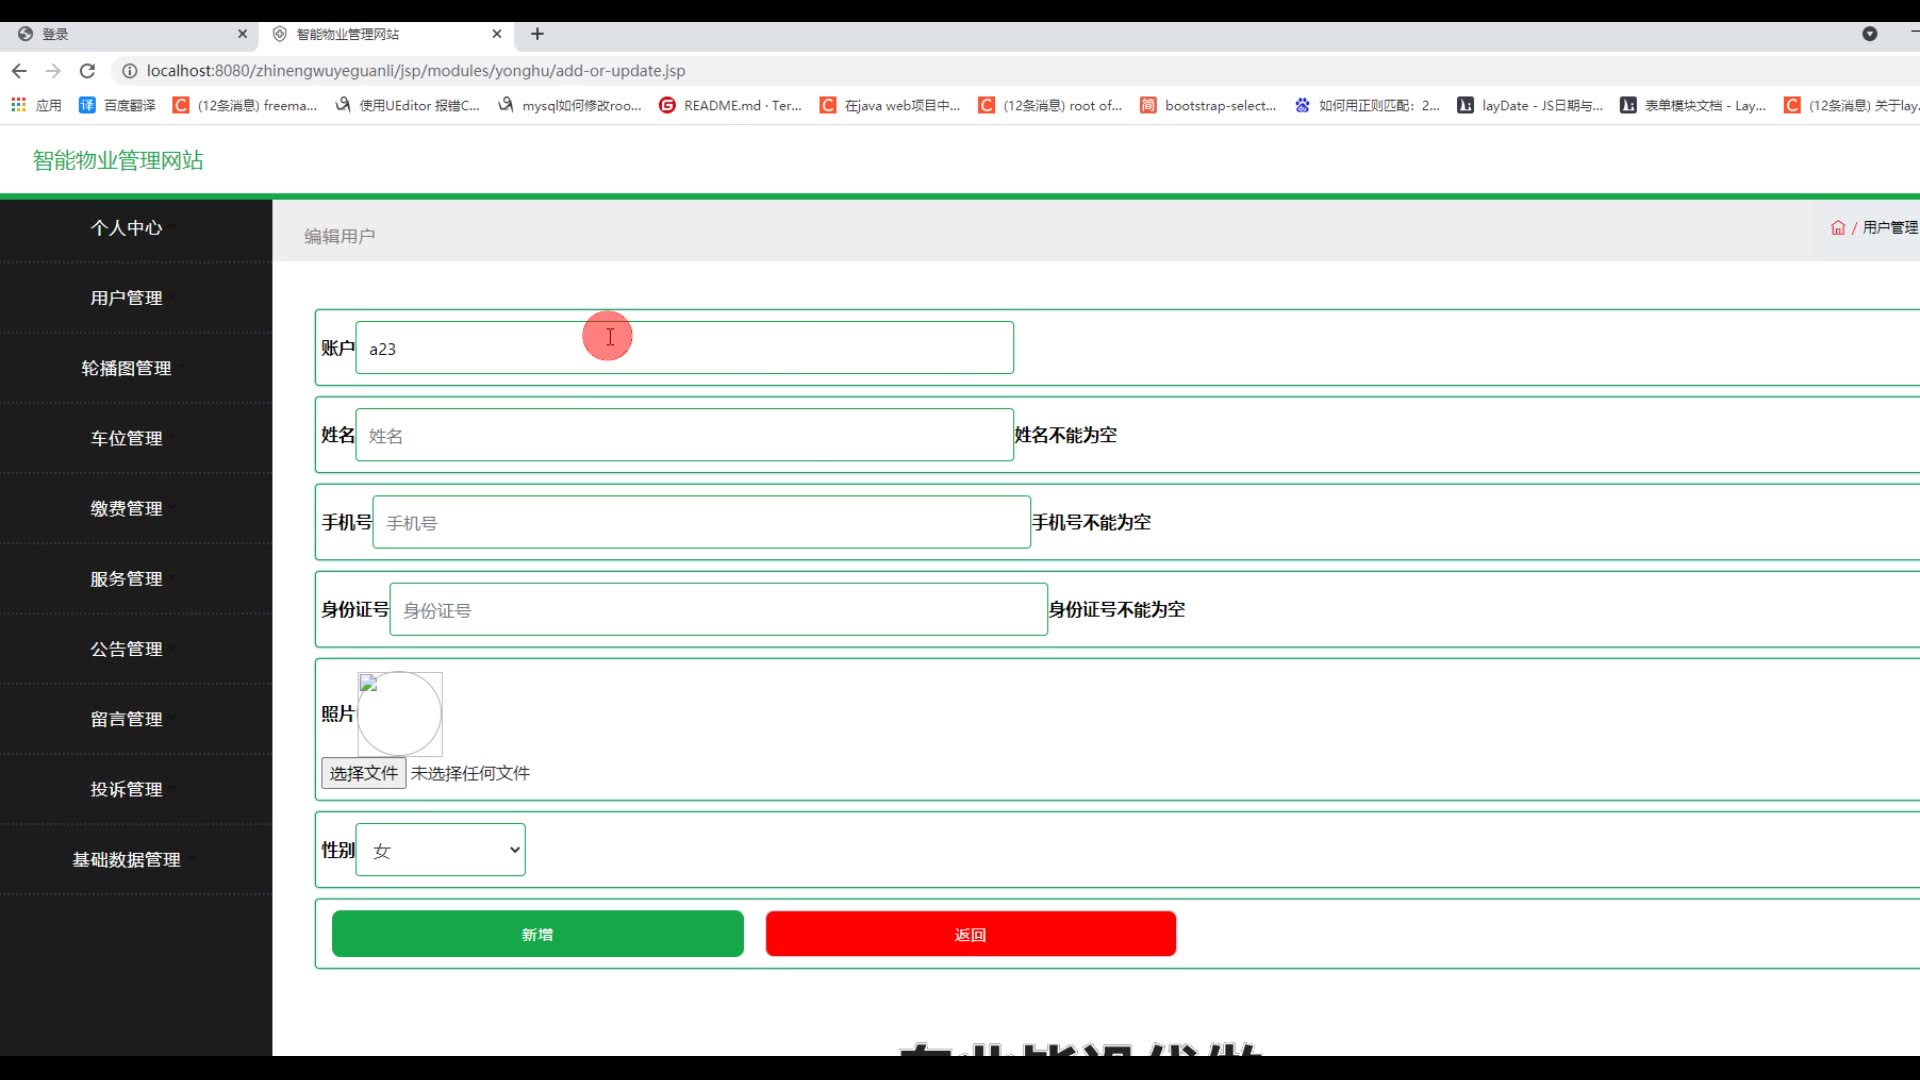Click the home icon in breadcrumb
Image resolution: width=1920 pixels, height=1080 pixels.
pyautogui.click(x=1838, y=228)
